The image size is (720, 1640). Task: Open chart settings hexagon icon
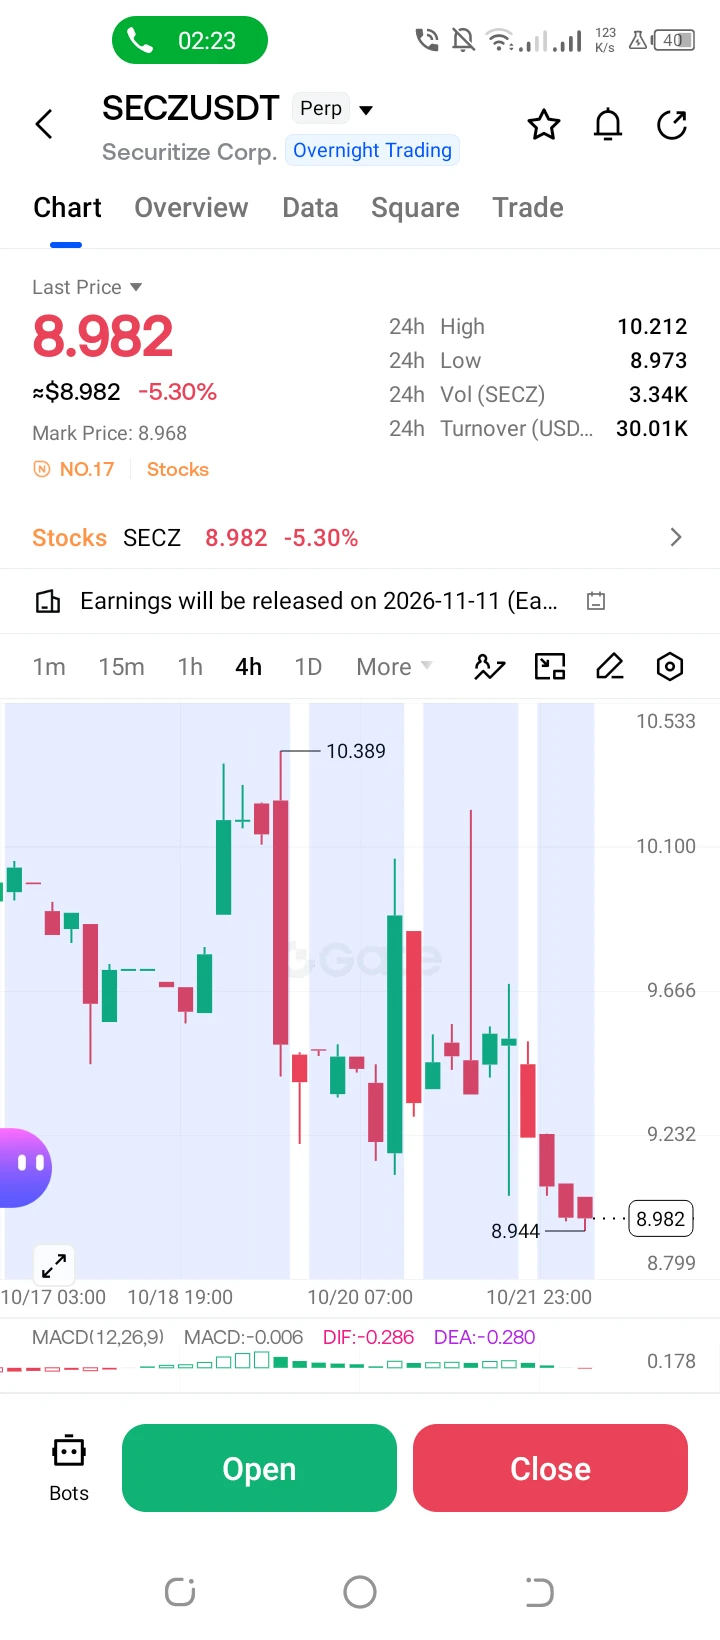pos(670,667)
